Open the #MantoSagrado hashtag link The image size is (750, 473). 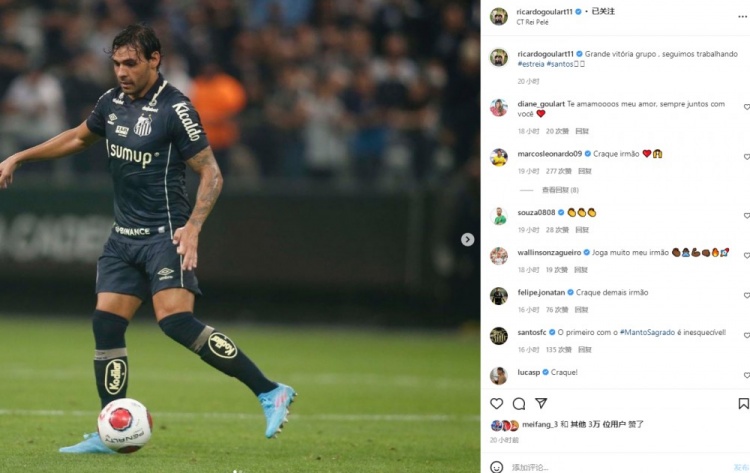647,332
